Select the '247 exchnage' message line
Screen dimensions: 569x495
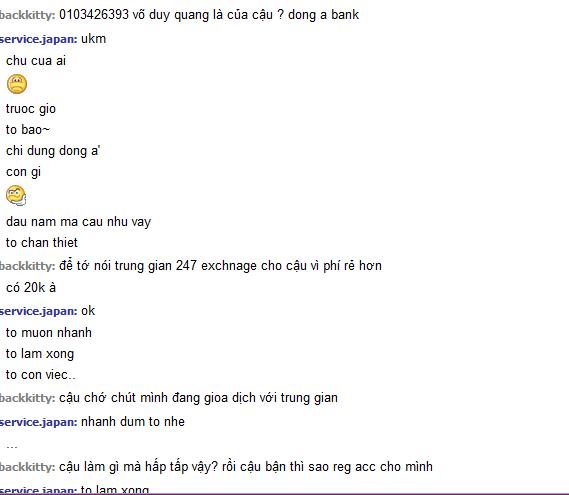[220, 266]
